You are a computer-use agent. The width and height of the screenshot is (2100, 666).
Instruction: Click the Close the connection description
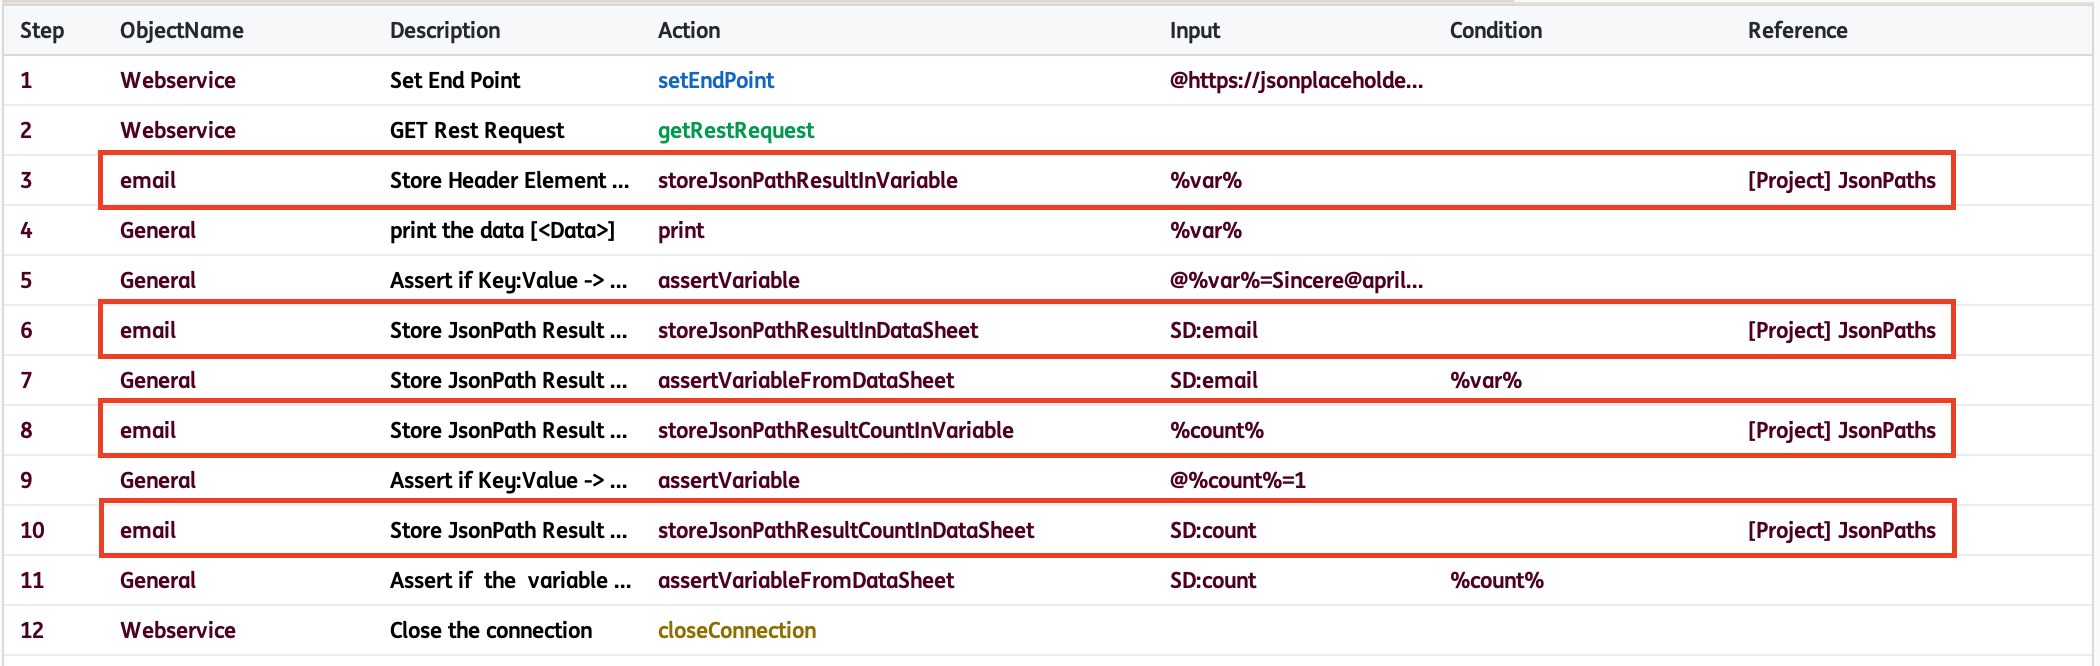click(491, 630)
